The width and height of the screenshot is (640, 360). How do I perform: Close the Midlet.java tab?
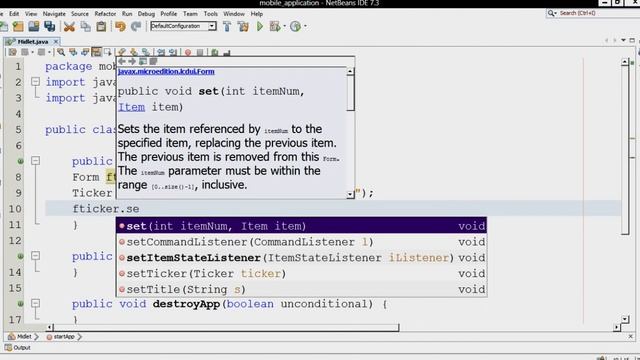click(x=56, y=42)
